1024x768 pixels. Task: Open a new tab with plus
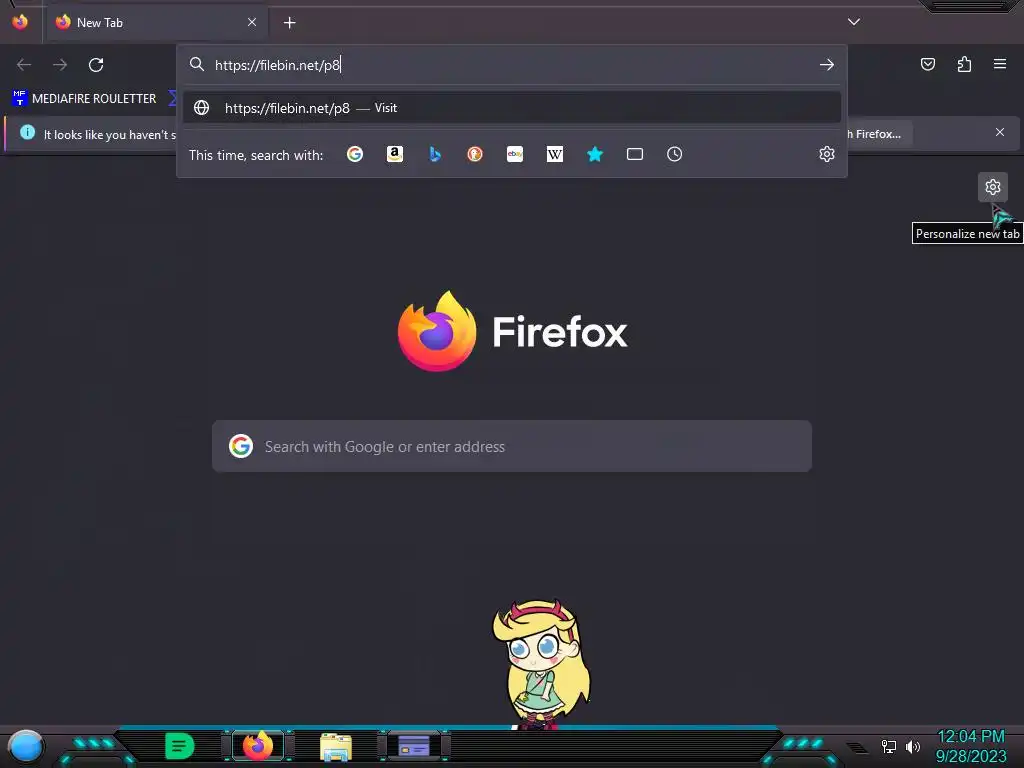tap(289, 23)
